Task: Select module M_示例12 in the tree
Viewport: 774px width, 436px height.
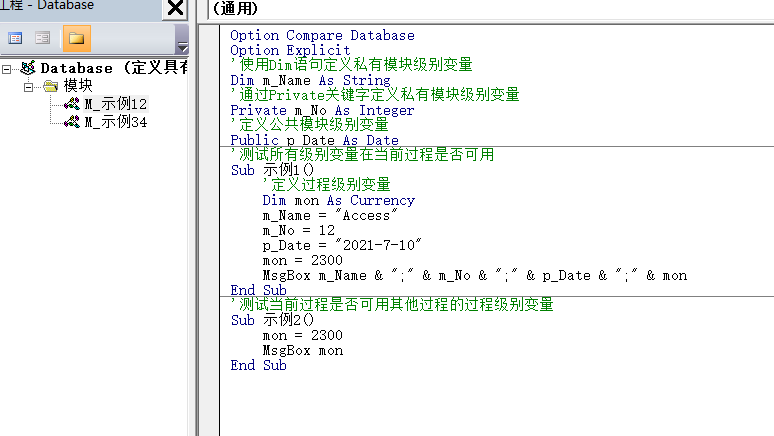Action: click(x=116, y=104)
